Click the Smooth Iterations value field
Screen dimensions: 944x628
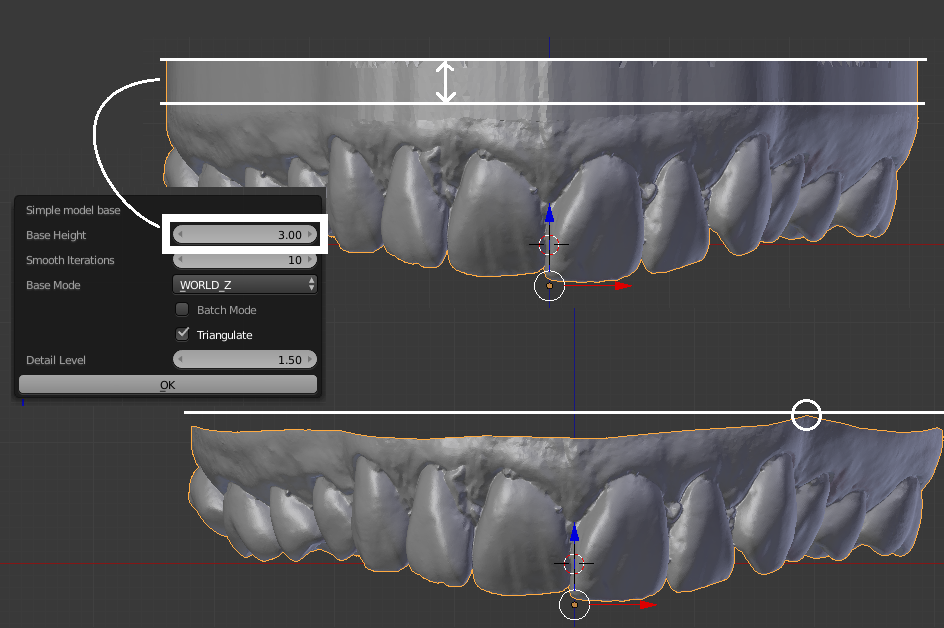[x=244, y=260]
